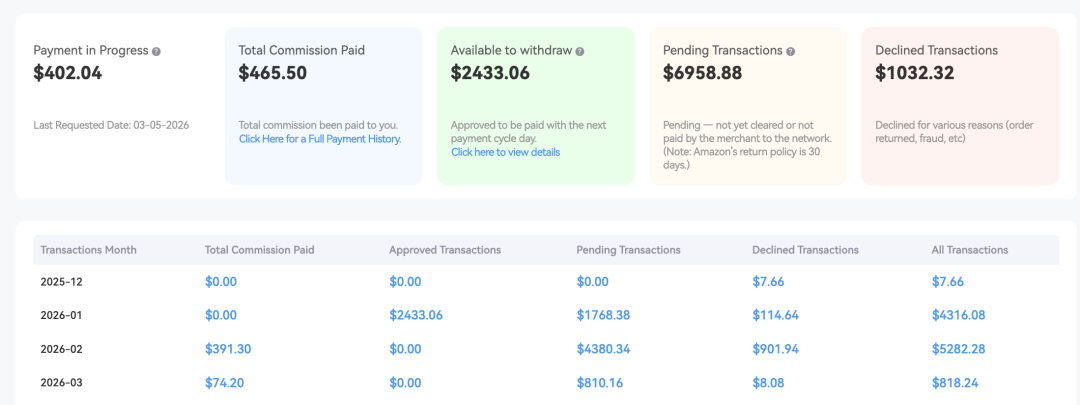The width and height of the screenshot is (1080, 405).
Task: Click help icon beside Available to withdraw
Action: [x=580, y=51]
